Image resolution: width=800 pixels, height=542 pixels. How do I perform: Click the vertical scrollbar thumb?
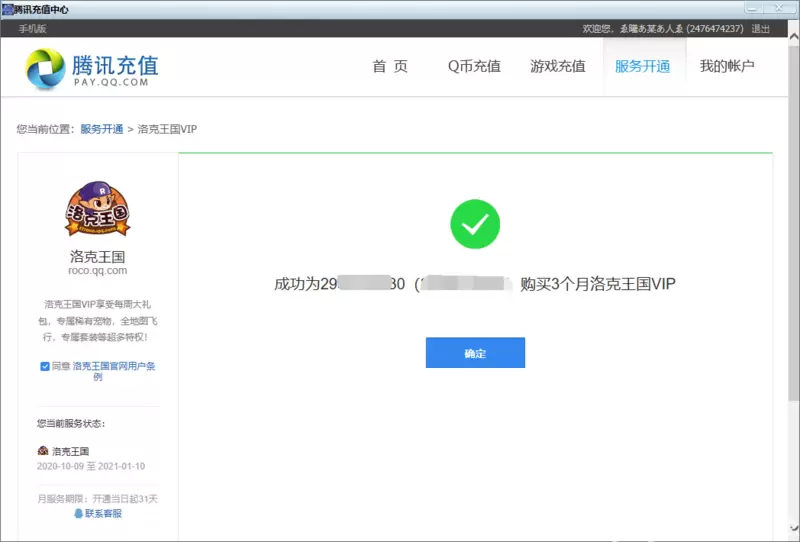(x=794, y=222)
